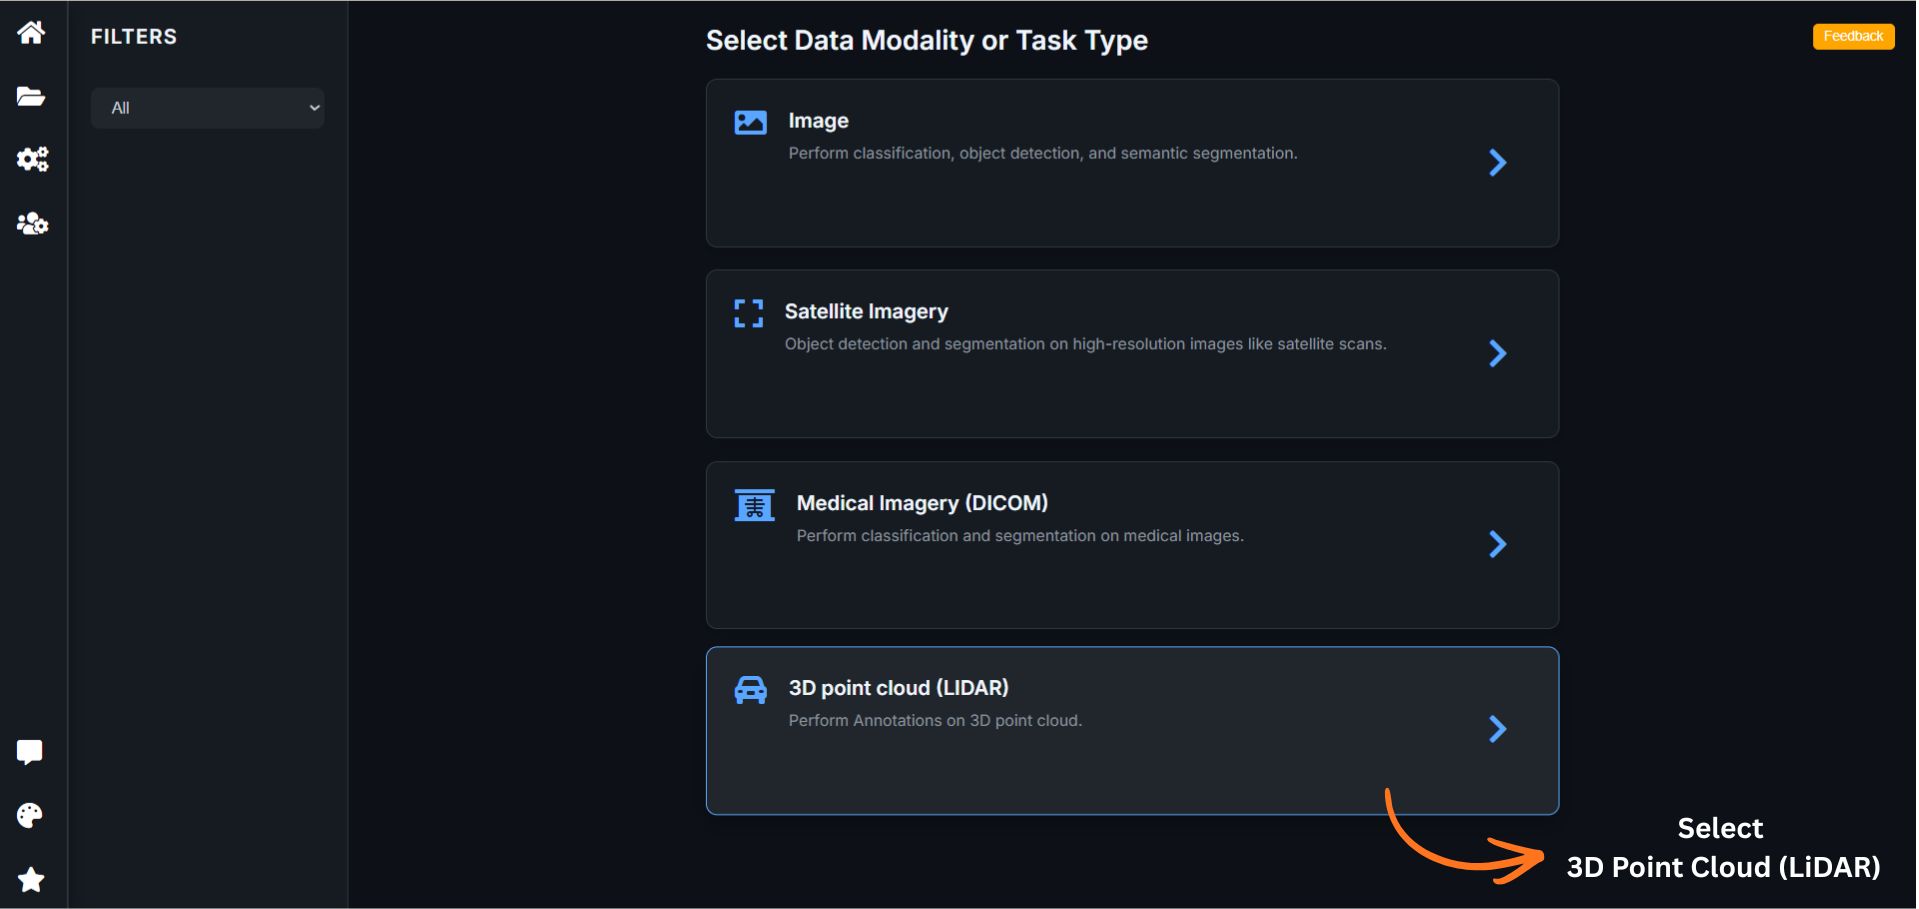Viewport: 1919px width, 909px height.
Task: Click the 3D point cloud car icon
Action: pyautogui.click(x=750, y=690)
